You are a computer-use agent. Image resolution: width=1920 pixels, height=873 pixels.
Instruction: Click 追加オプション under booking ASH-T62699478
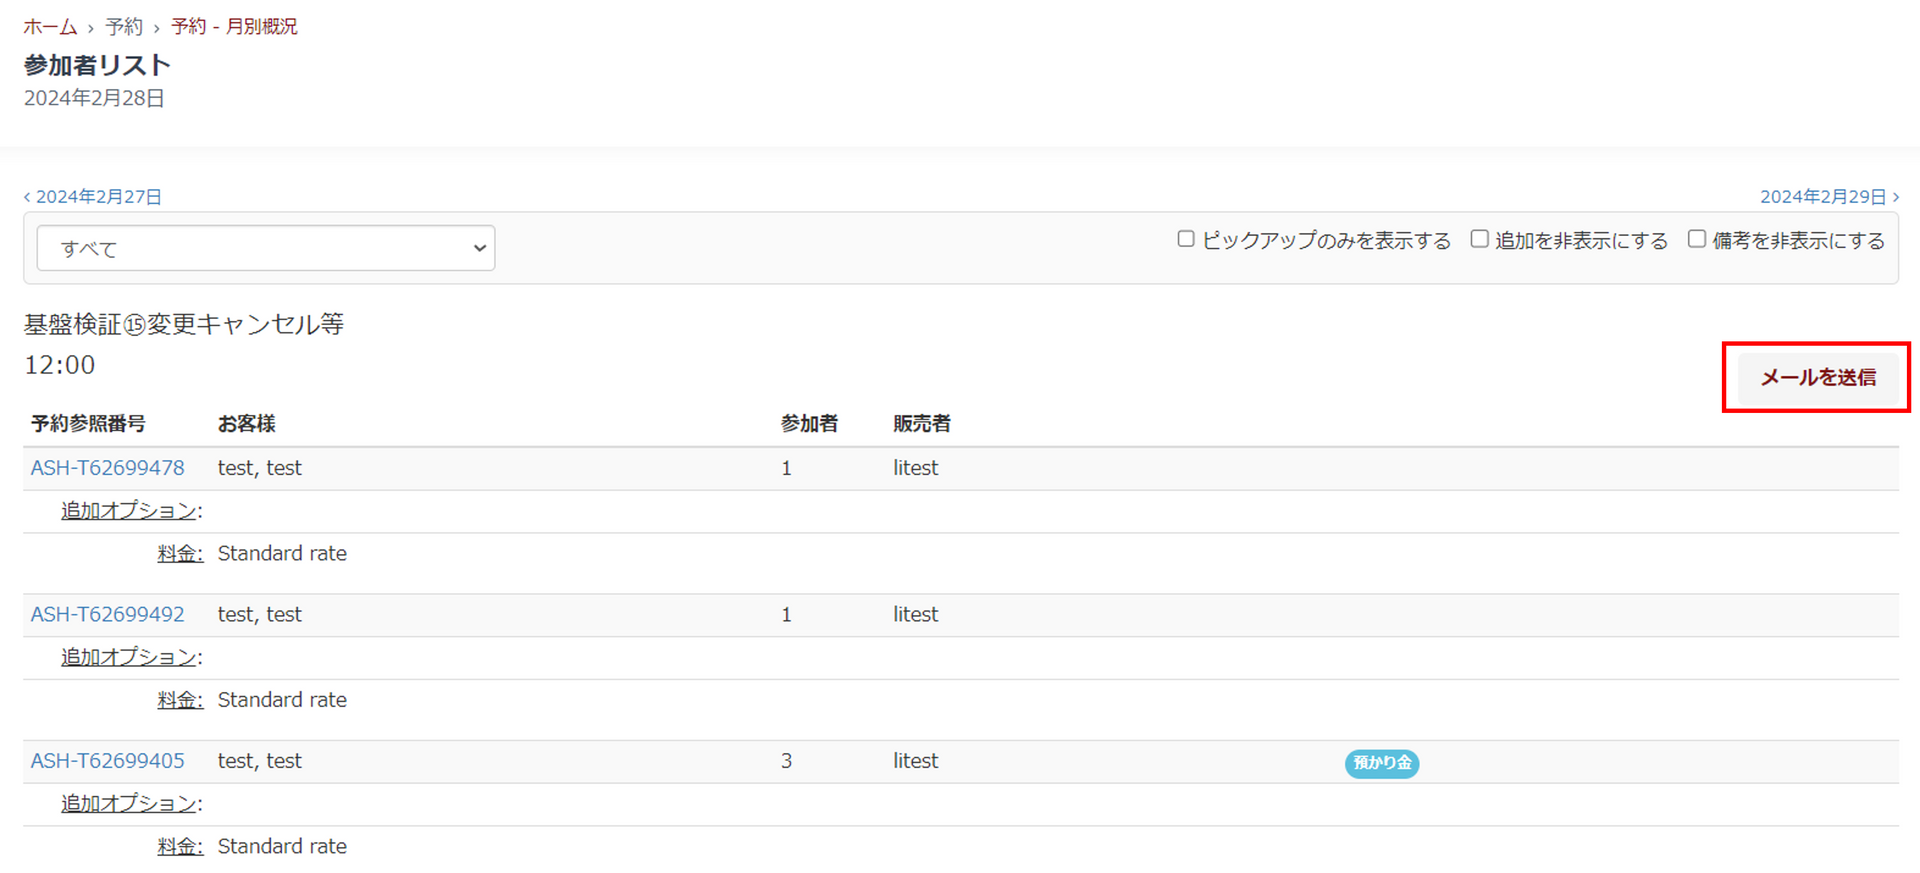[129, 511]
